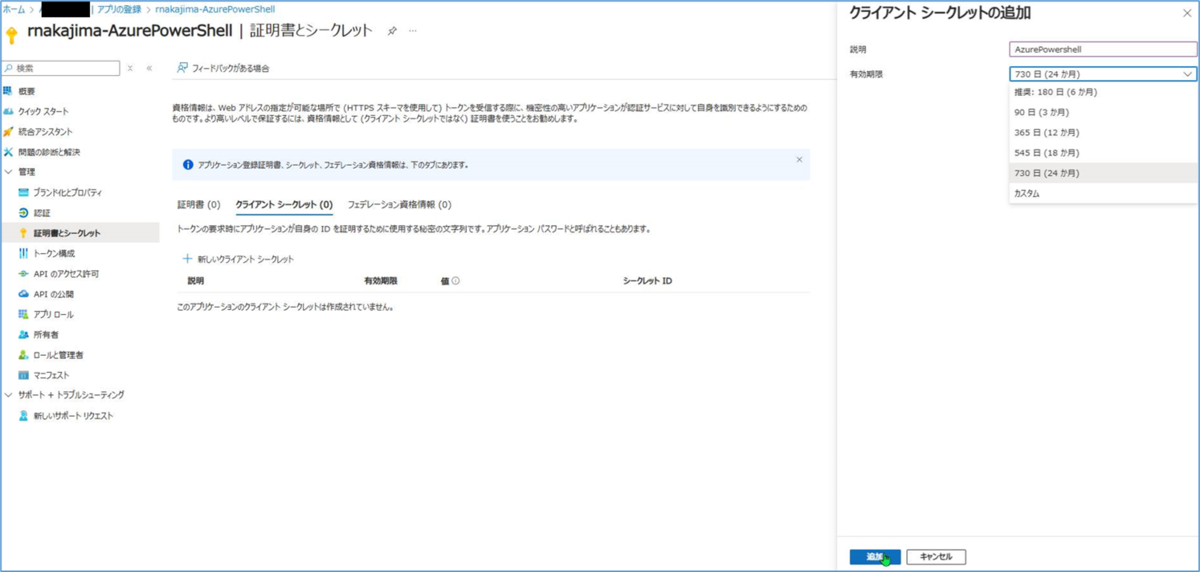
Task: Open the 有効期限 dropdown showing 730 日
Action: click(1103, 74)
